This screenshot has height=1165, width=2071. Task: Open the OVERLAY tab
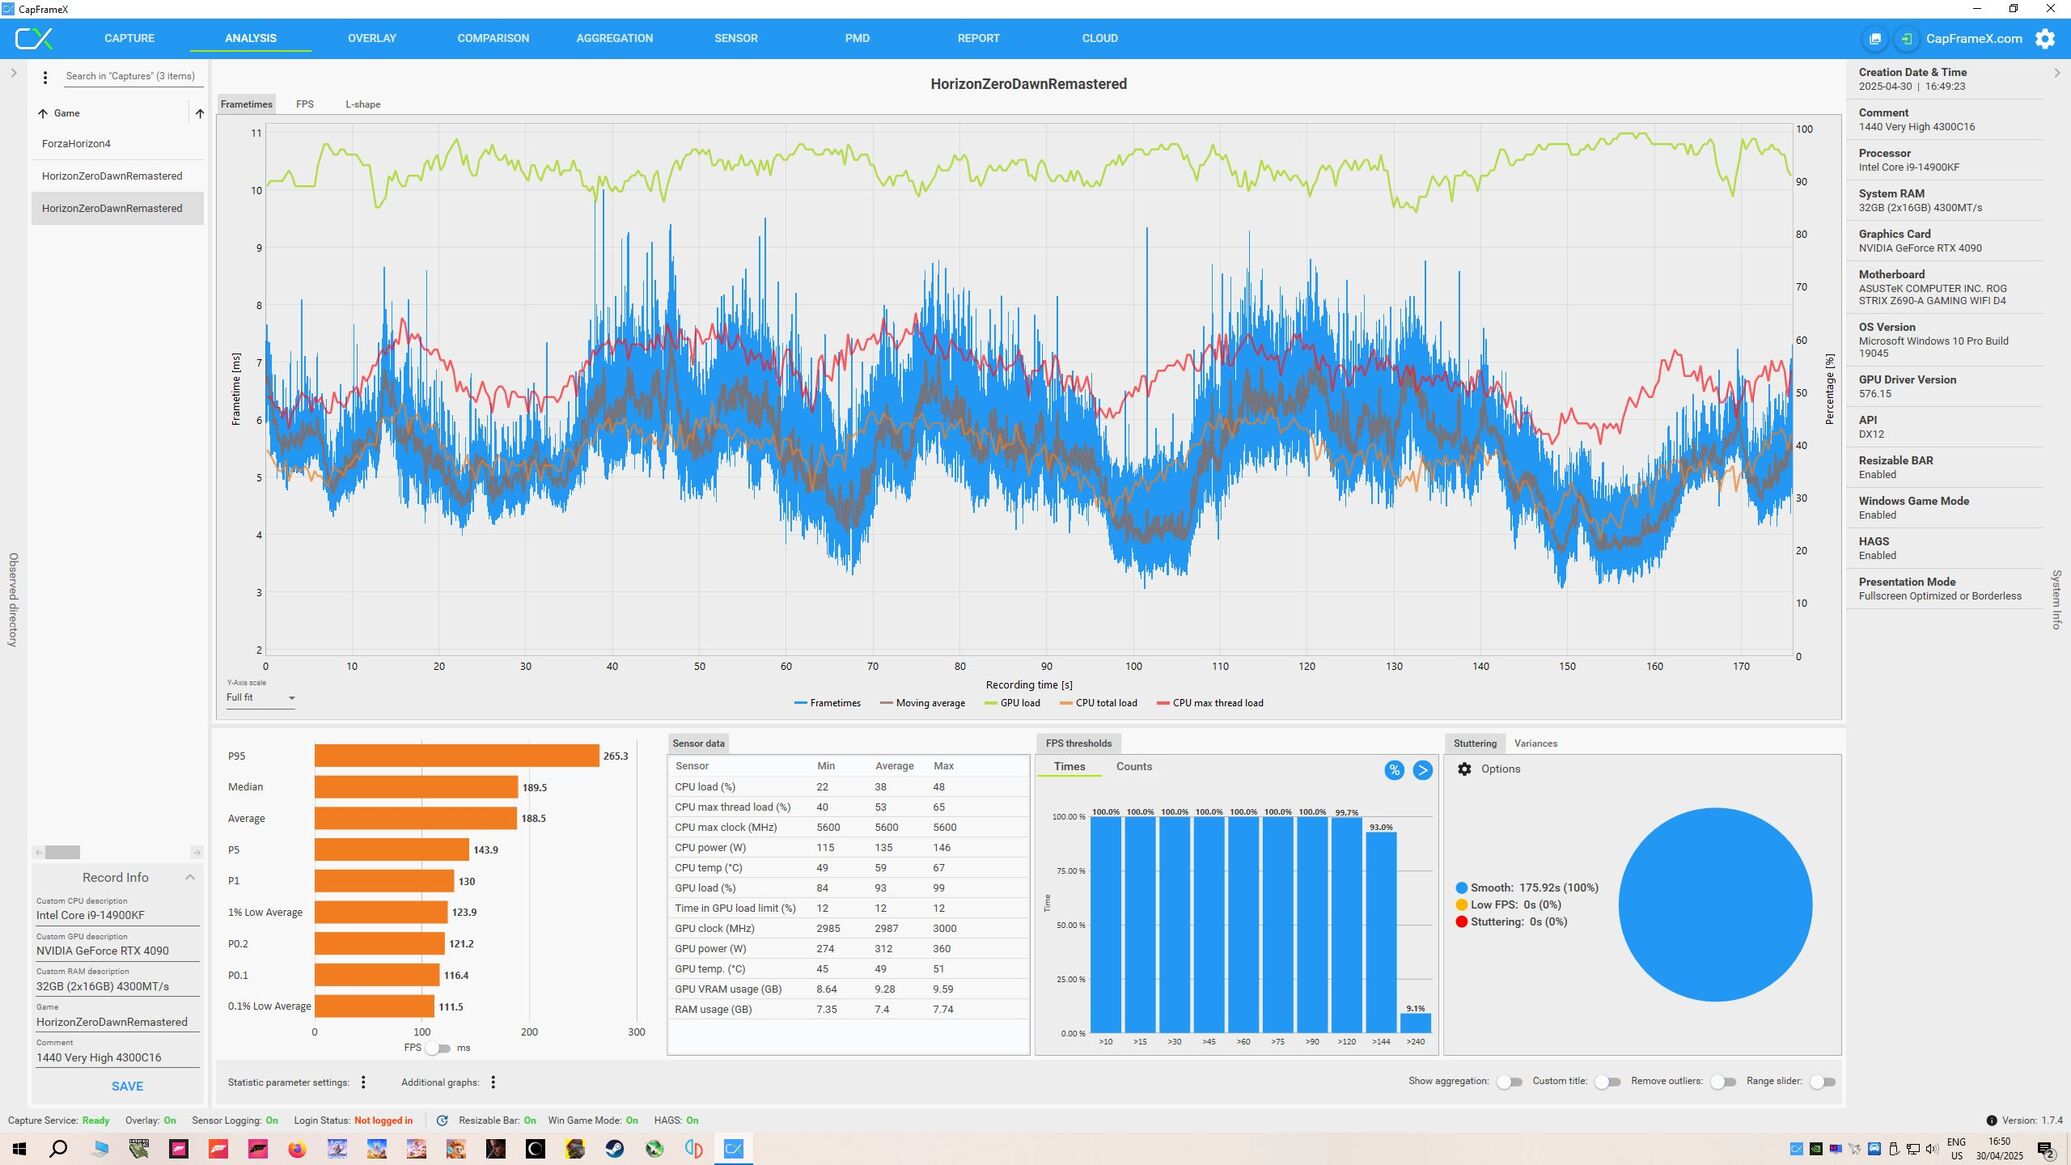[x=372, y=39]
